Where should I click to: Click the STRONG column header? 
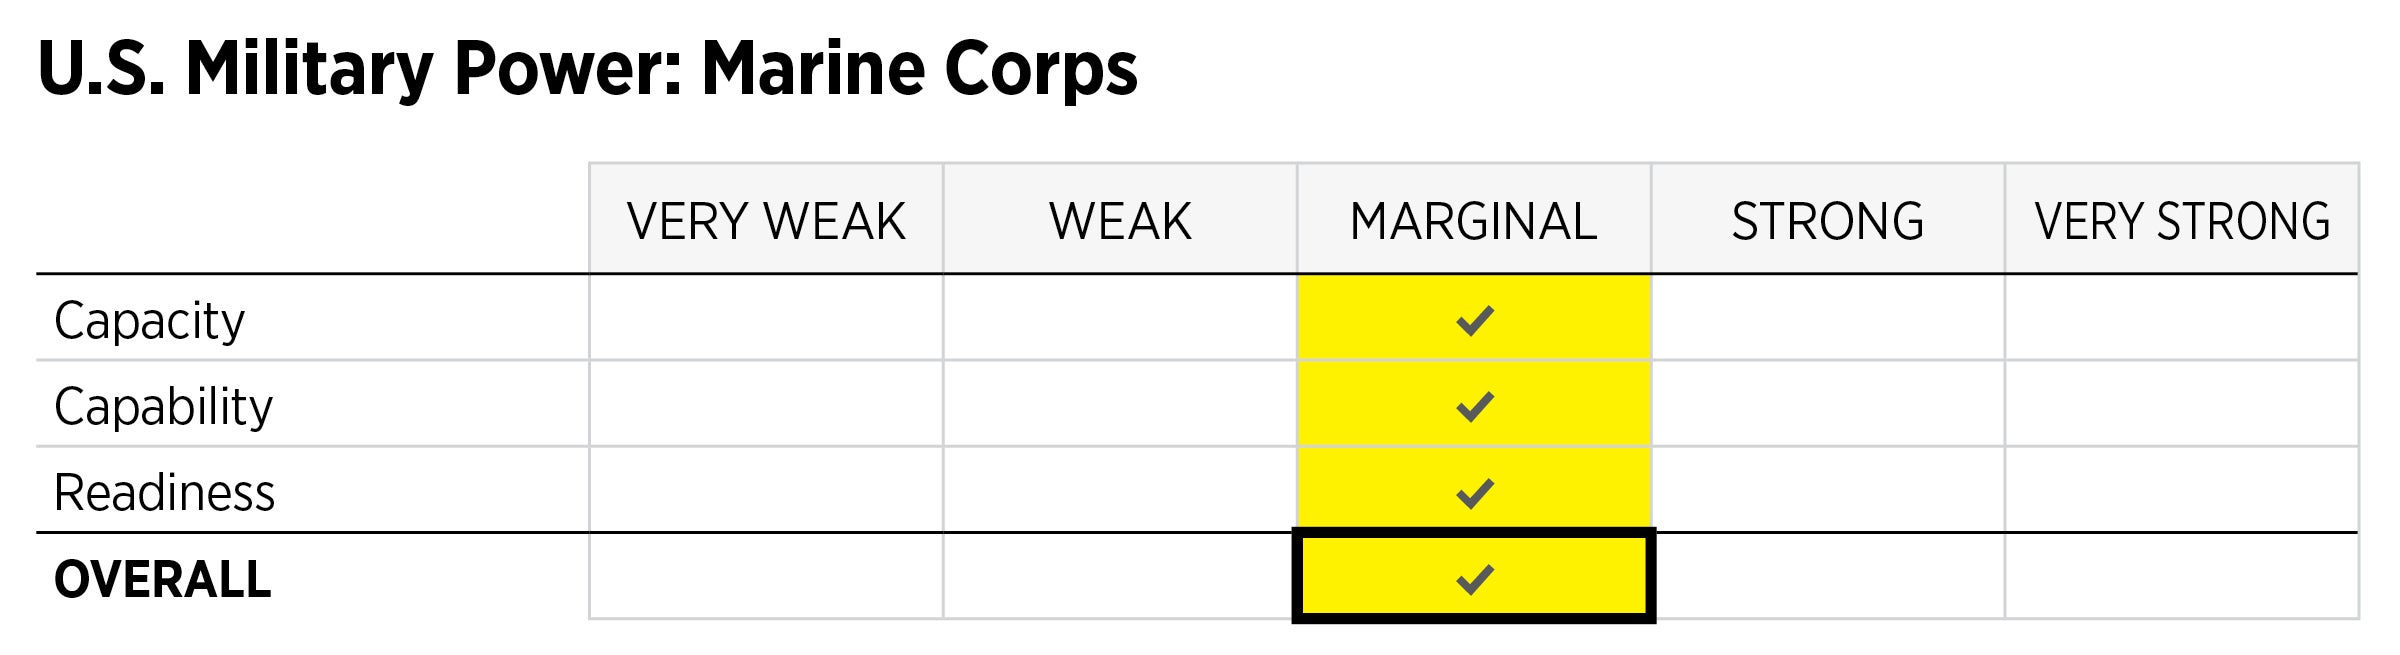click(x=1828, y=221)
